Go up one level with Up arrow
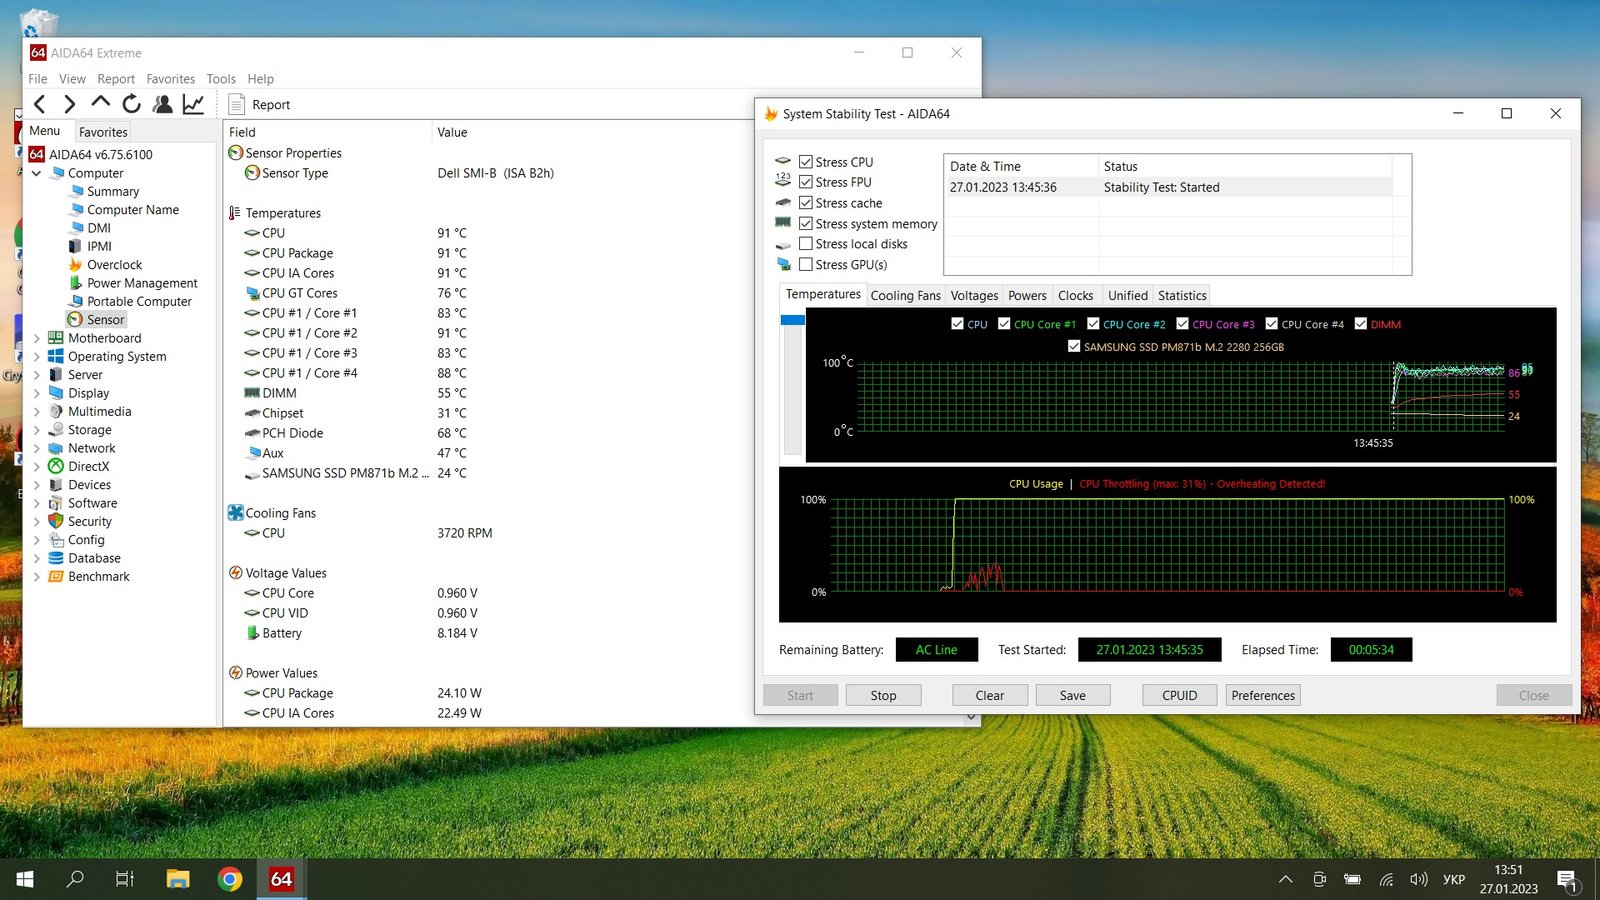This screenshot has width=1600, height=900. [100, 103]
